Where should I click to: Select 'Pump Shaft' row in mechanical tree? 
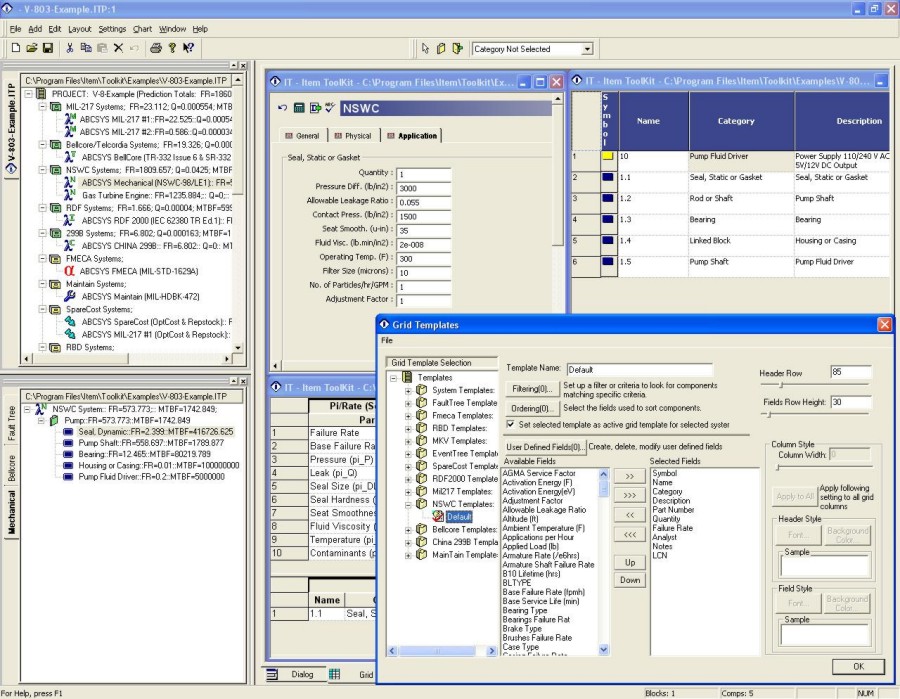click(x=151, y=442)
